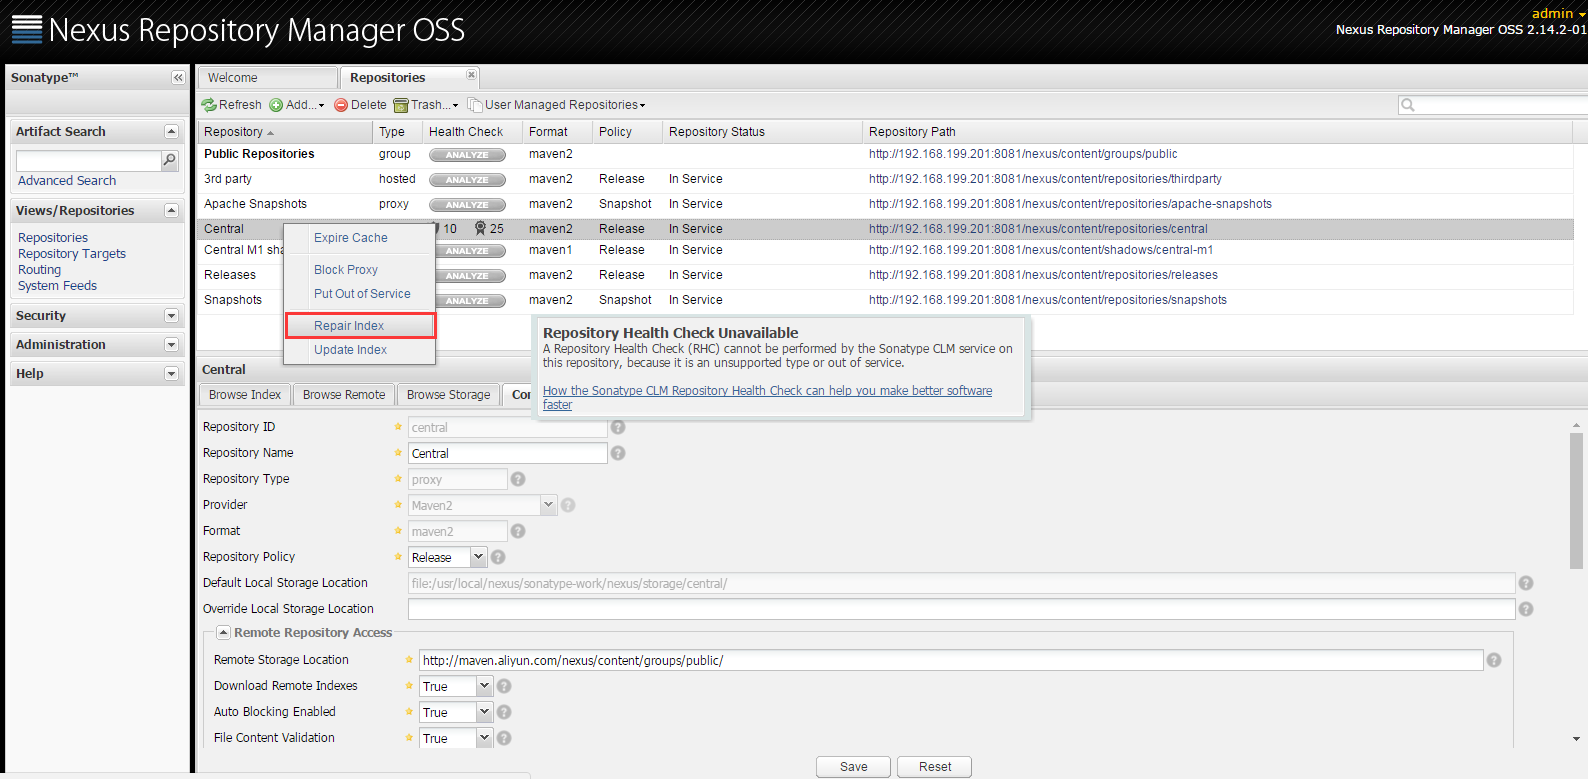Click the Reset button
Viewport: 1588px width, 779px height.
pyautogui.click(x=935, y=767)
